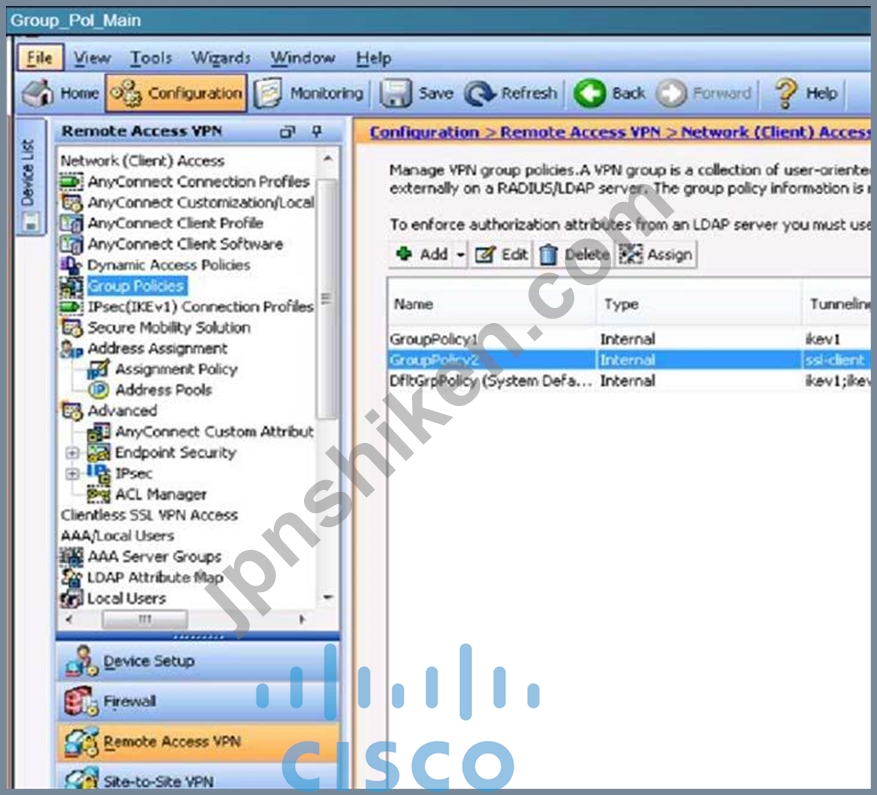
Task: Open the Window menu
Action: click(303, 58)
